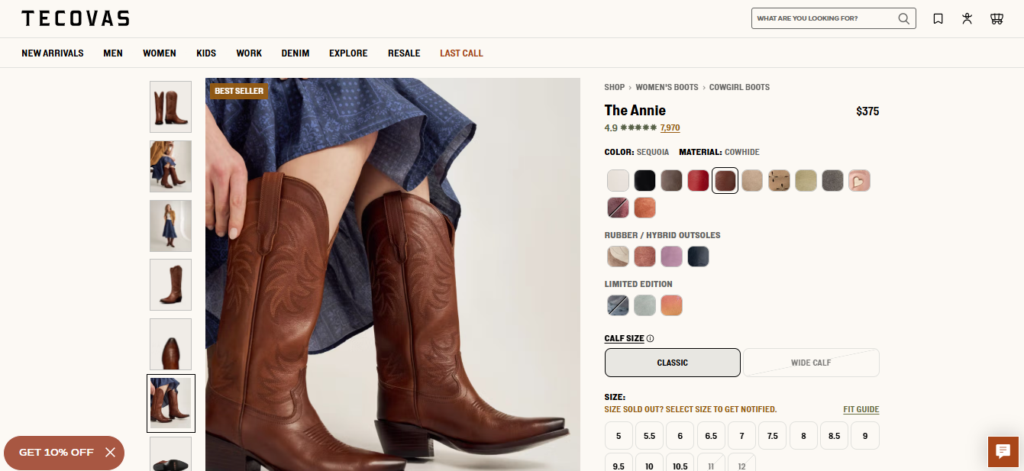1024x471 pixels.
Task: Select the spotted pattern swatch
Action: coord(778,180)
